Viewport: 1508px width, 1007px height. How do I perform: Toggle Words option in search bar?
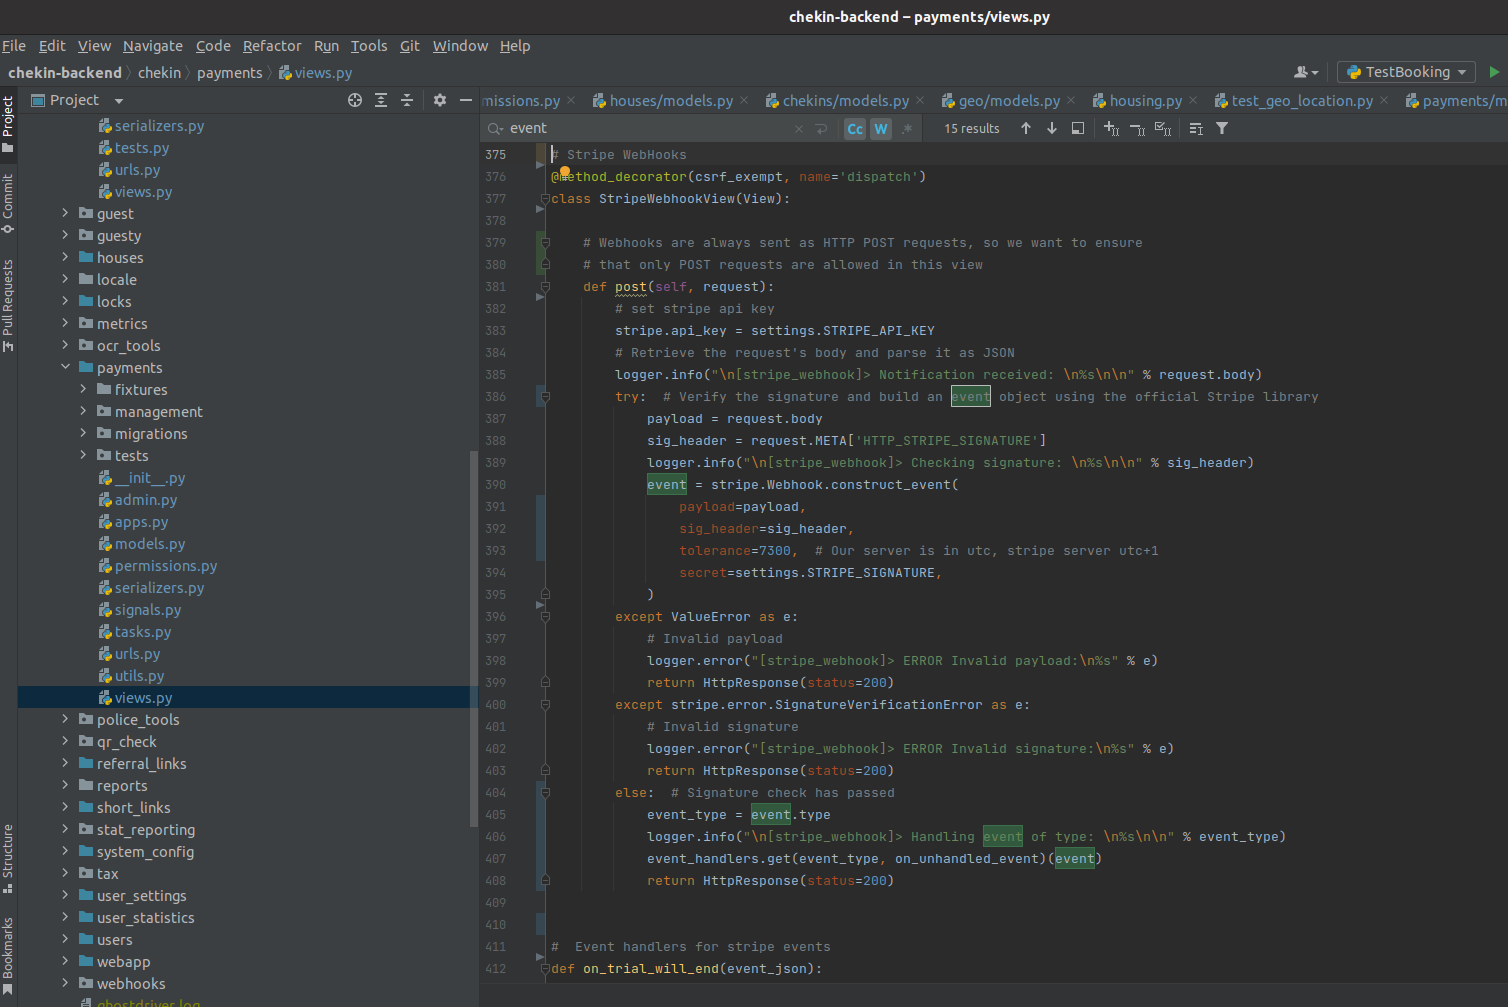(881, 128)
